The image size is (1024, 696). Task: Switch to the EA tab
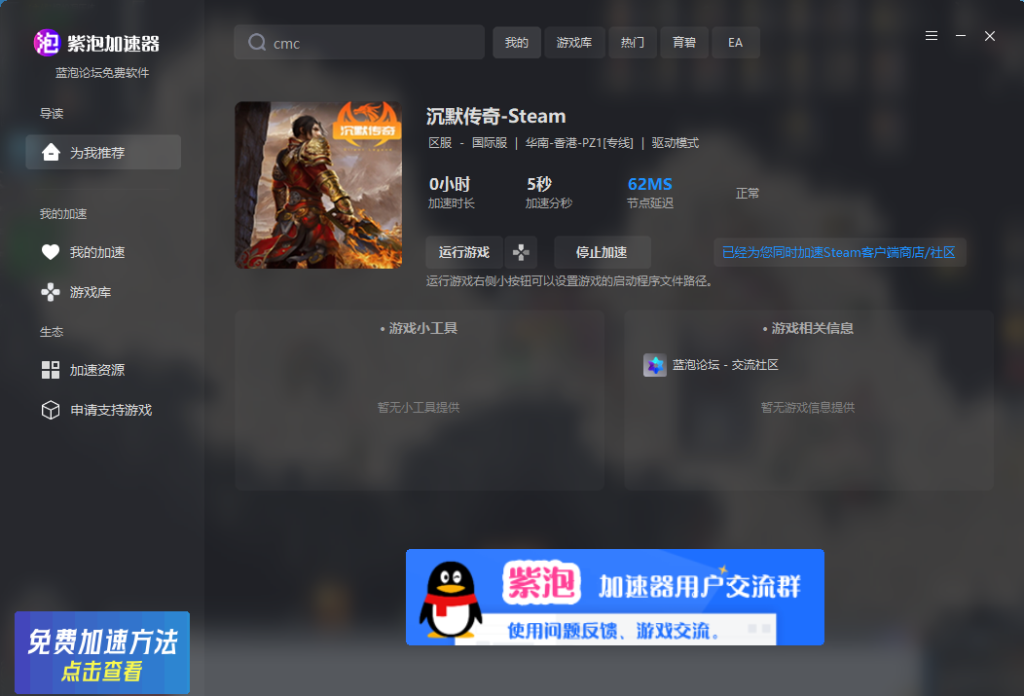tap(735, 42)
